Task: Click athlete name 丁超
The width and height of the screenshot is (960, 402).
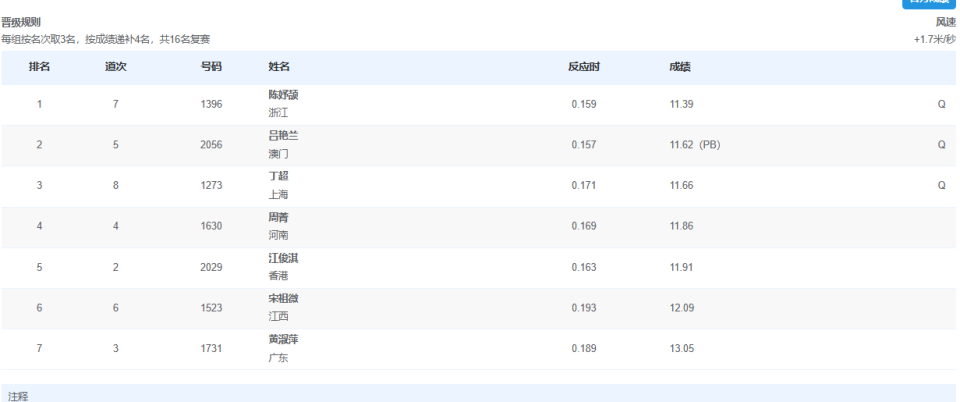Action: coord(279,176)
